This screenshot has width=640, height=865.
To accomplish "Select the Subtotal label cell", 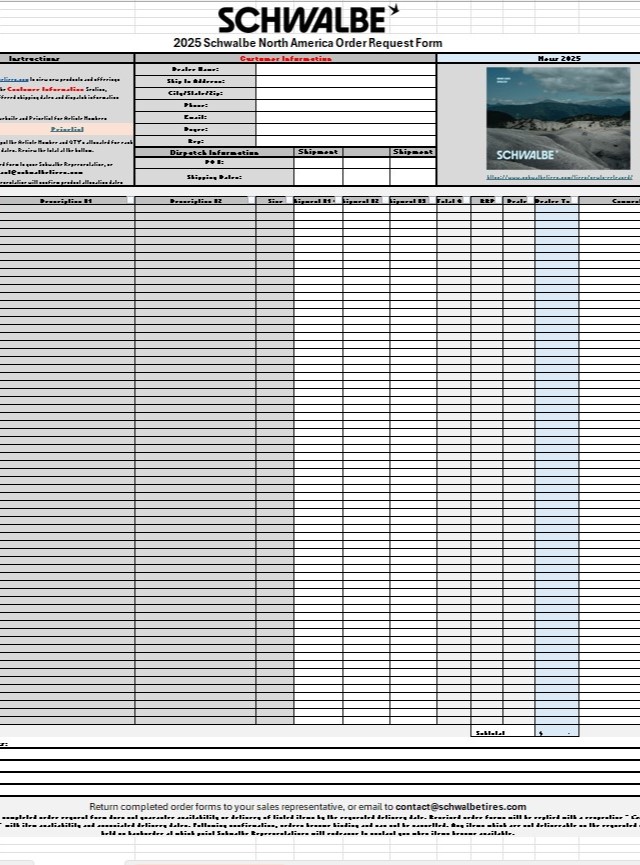I will point(503,733).
